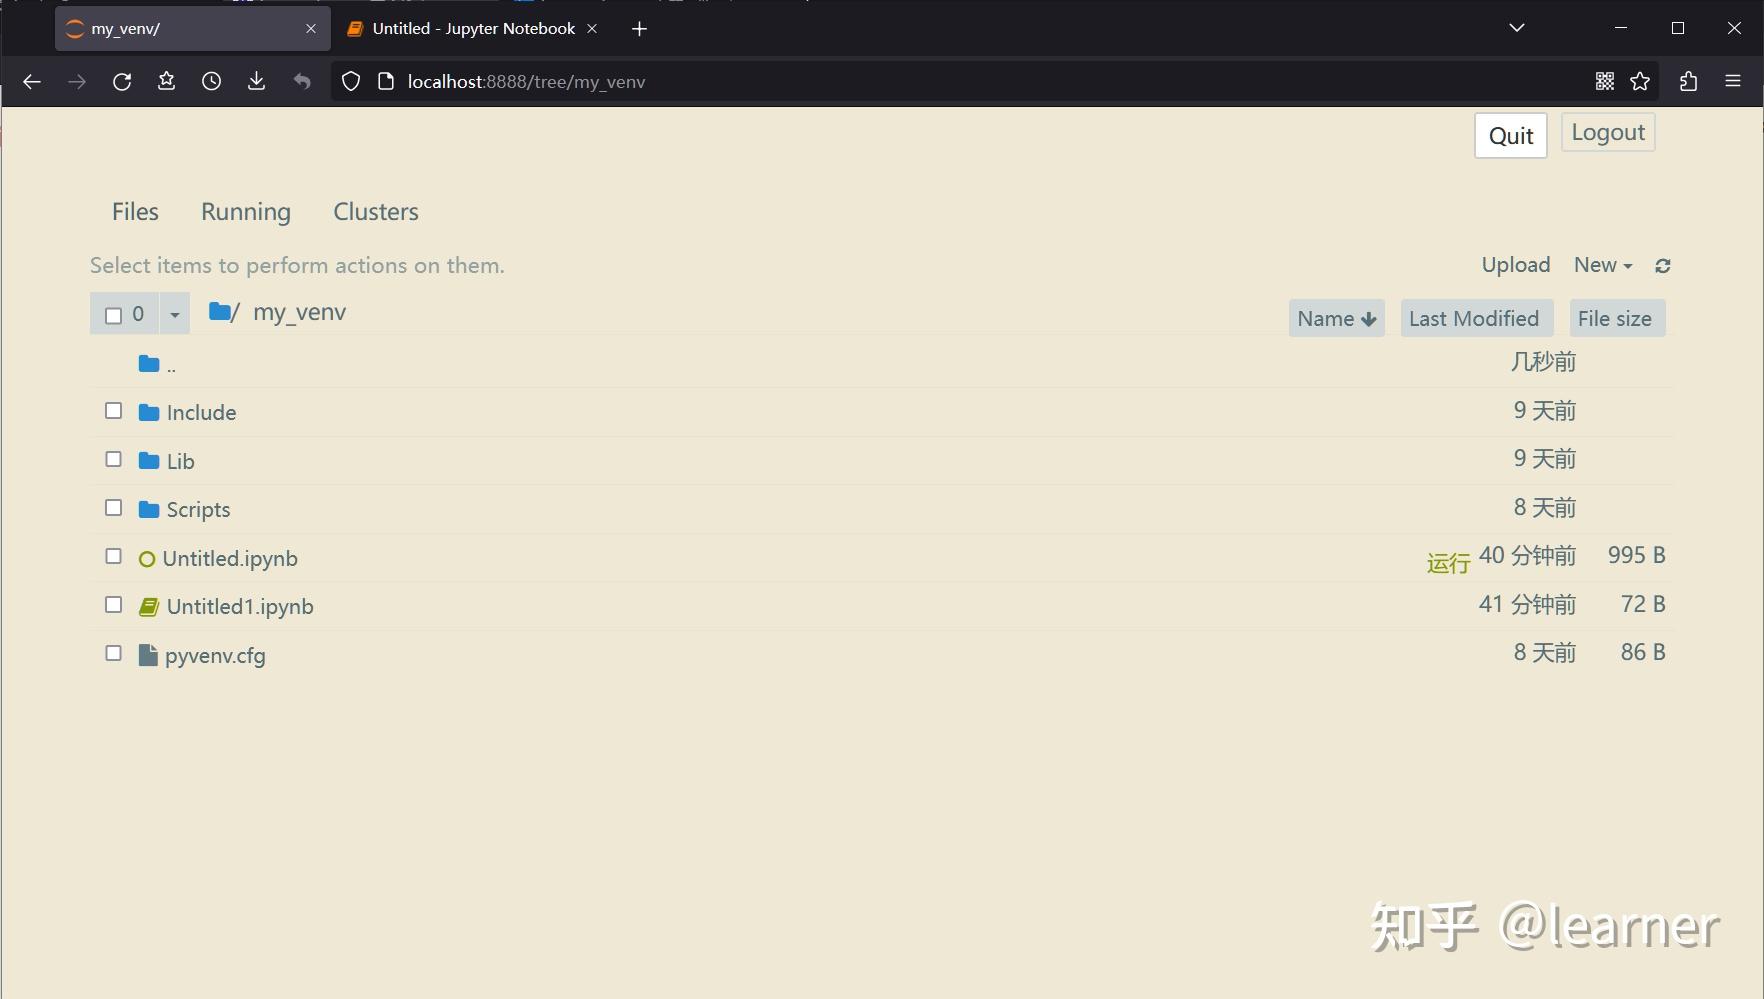1764x999 pixels.
Task: Open browser history clock icon
Action: coord(211,82)
